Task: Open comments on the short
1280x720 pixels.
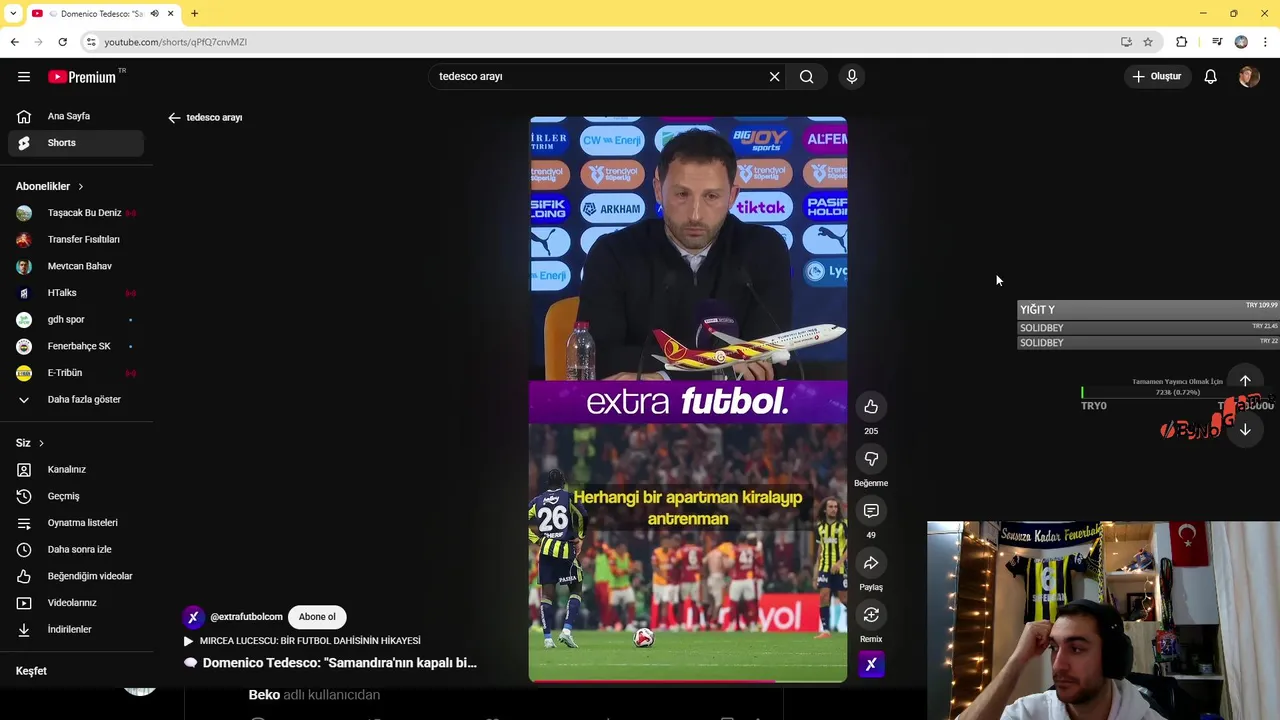Action: 871,511
